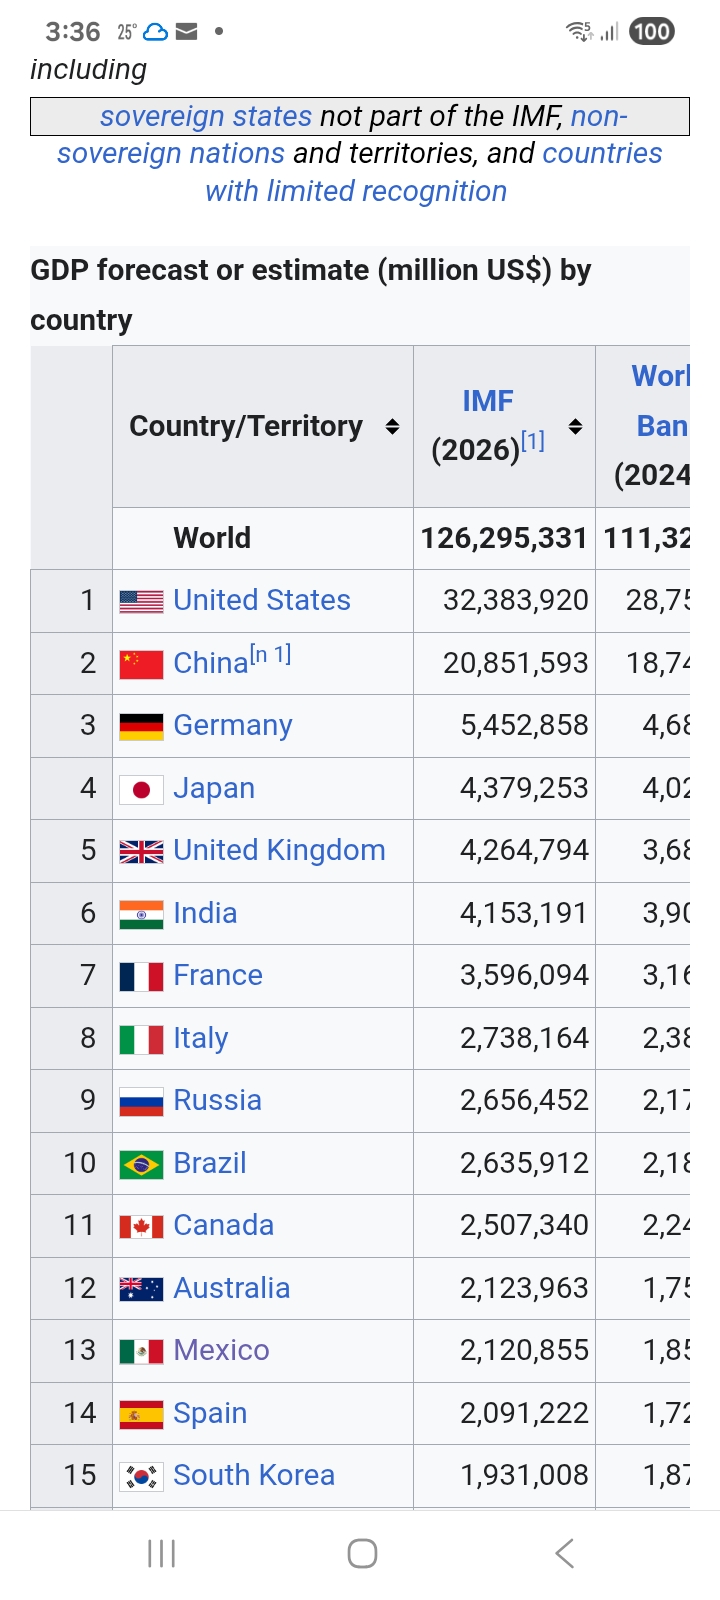Open the India article link
Screen dimensions: 720x1600
tap(205, 913)
